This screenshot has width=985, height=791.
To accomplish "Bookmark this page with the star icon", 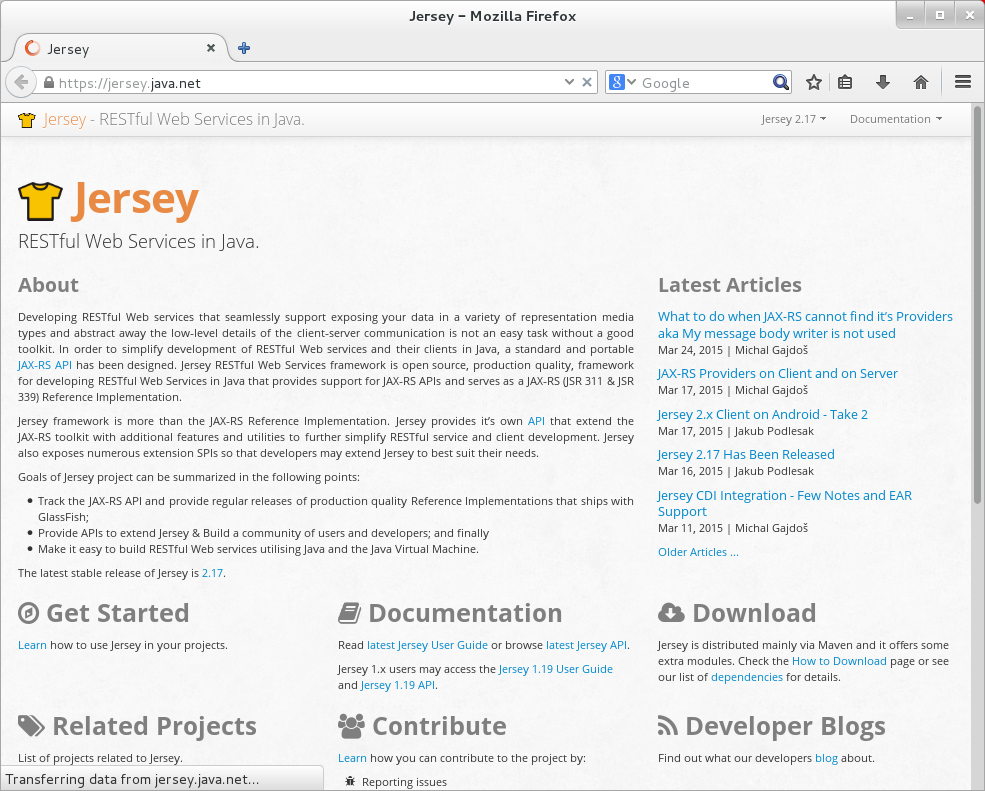I will [814, 82].
